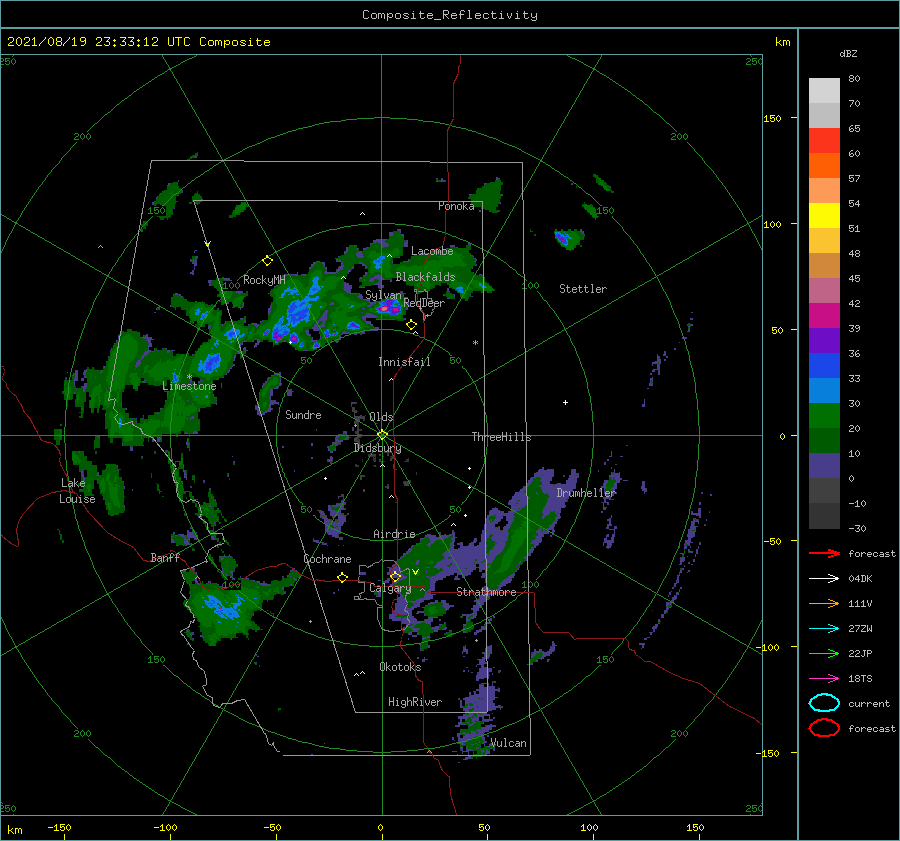Click the ThreeHills town label
Screen dimensions: 900x841
pyautogui.click(x=501, y=437)
